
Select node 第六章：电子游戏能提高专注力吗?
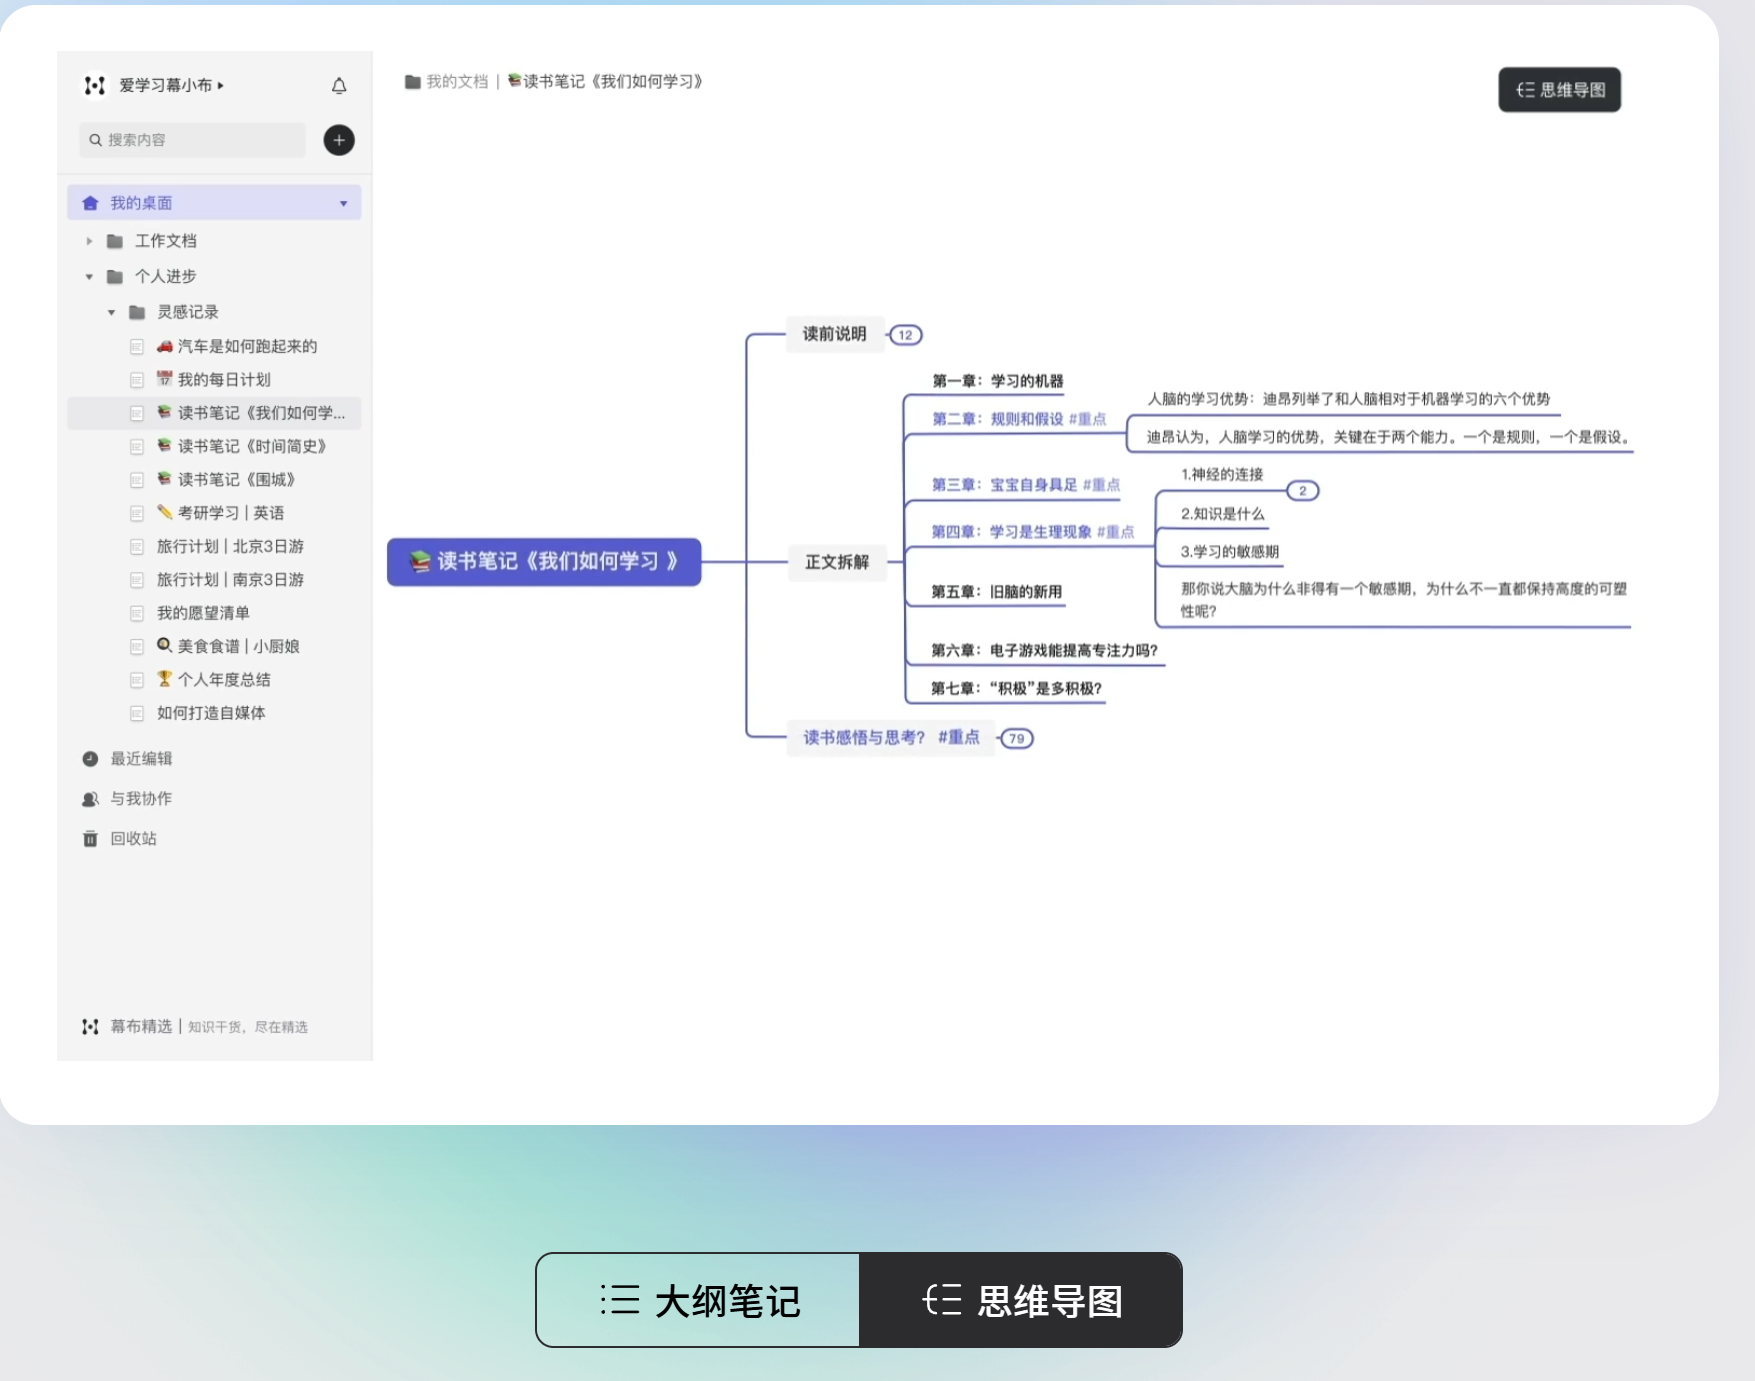[x=1044, y=651]
